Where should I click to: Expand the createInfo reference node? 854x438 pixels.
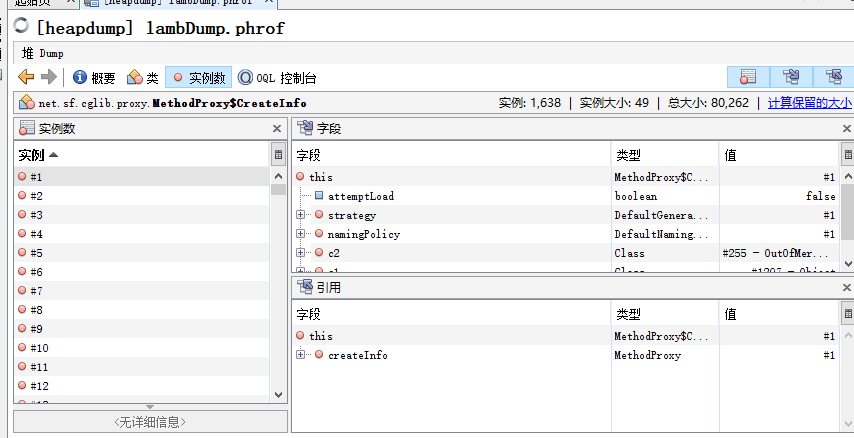[x=300, y=355]
